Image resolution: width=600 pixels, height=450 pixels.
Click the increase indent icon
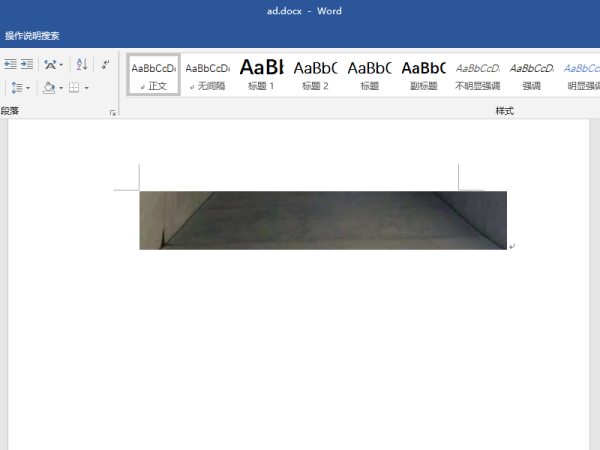click(x=27, y=64)
